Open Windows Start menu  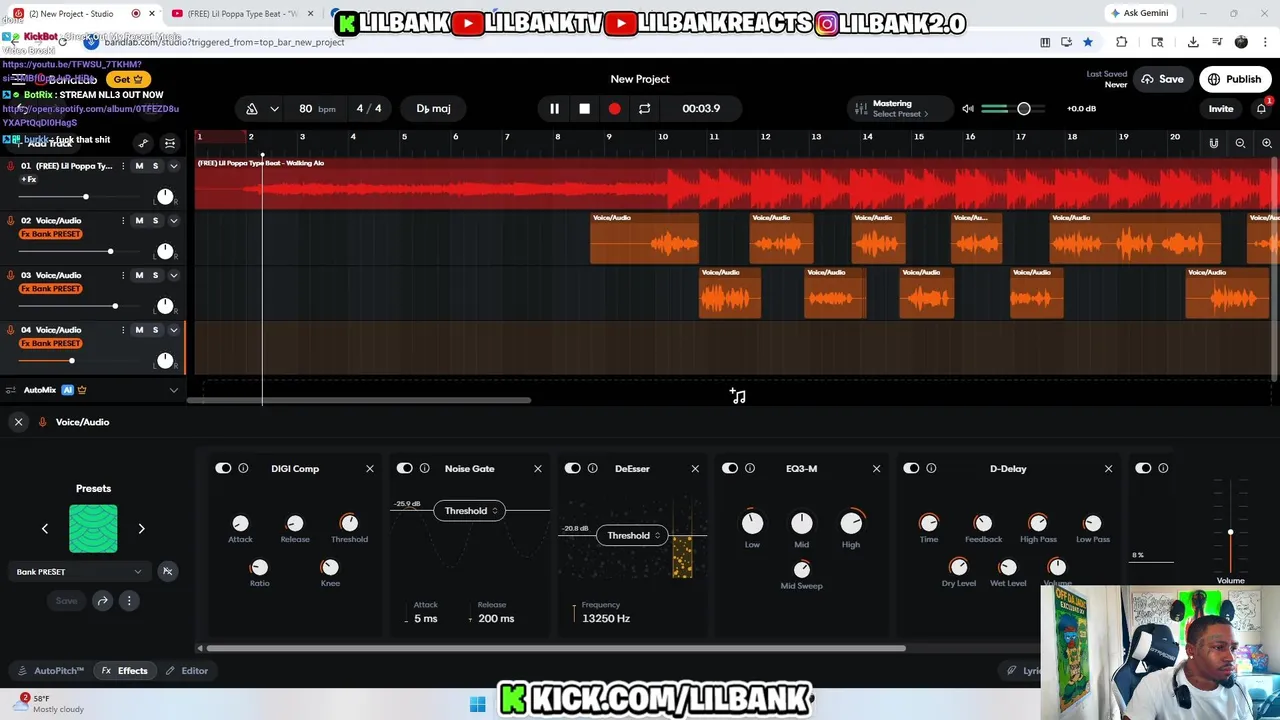(x=477, y=704)
